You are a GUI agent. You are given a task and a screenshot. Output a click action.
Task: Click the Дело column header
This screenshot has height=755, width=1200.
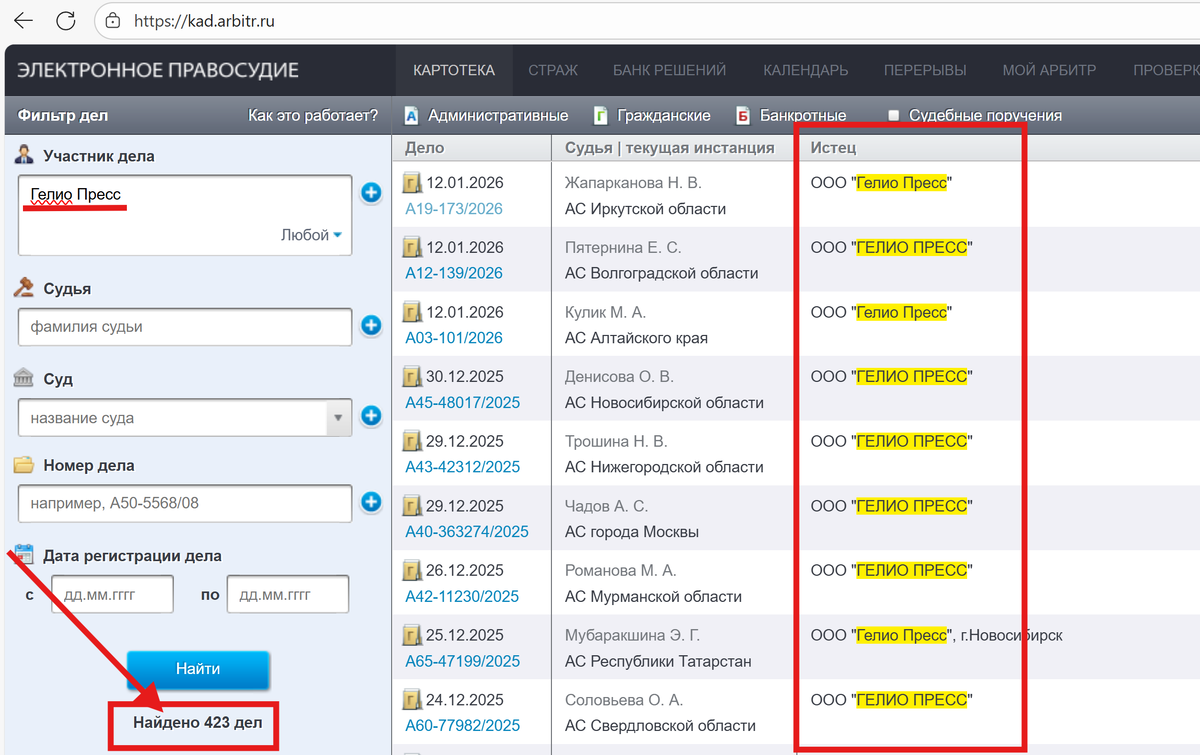(x=424, y=148)
